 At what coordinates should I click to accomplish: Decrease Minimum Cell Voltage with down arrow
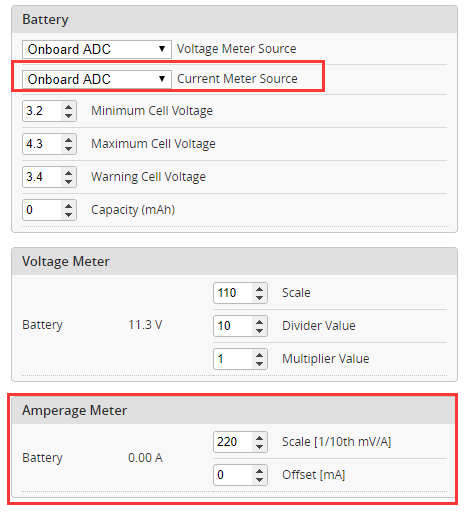(x=69, y=116)
